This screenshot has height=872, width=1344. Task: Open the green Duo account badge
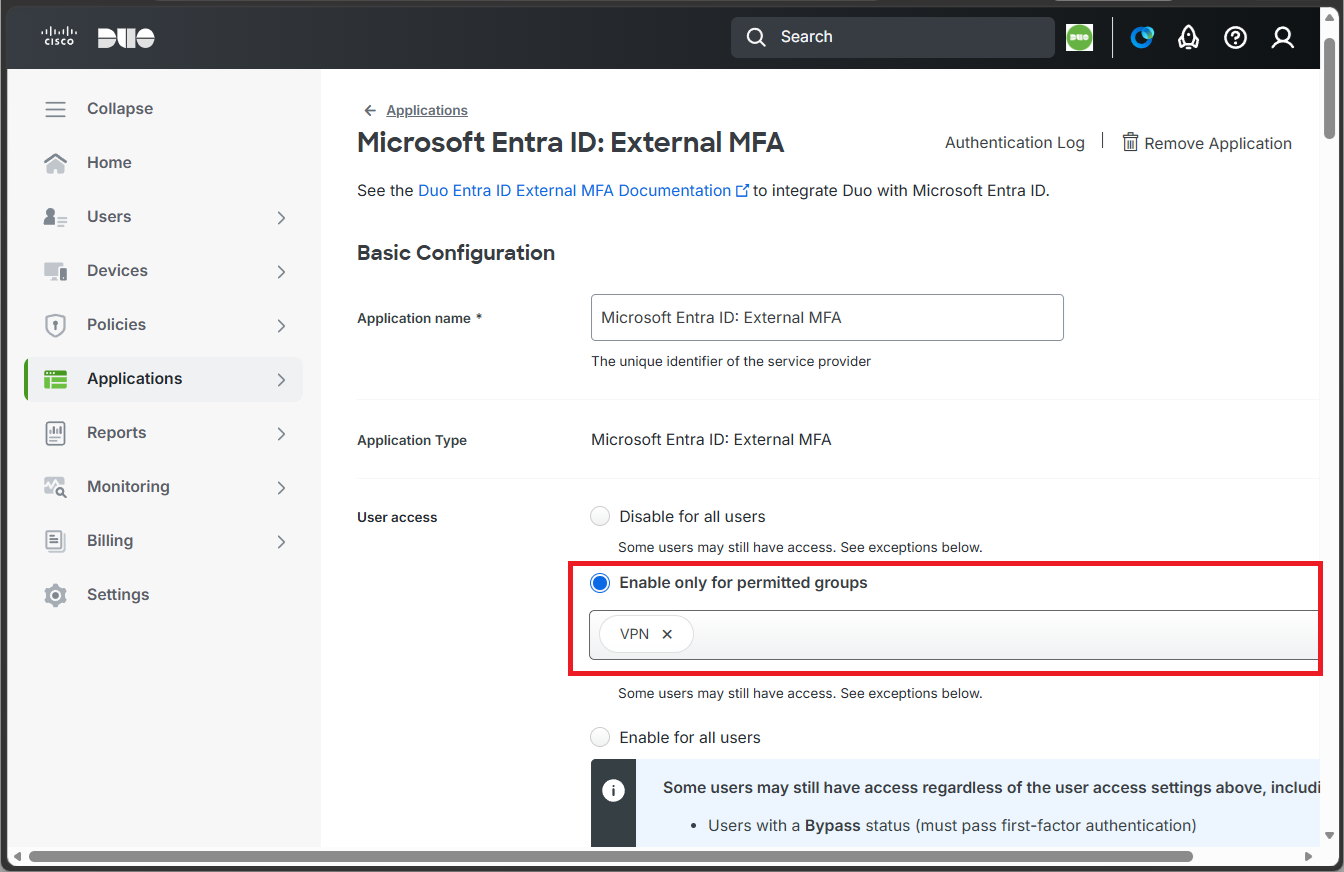[1079, 38]
